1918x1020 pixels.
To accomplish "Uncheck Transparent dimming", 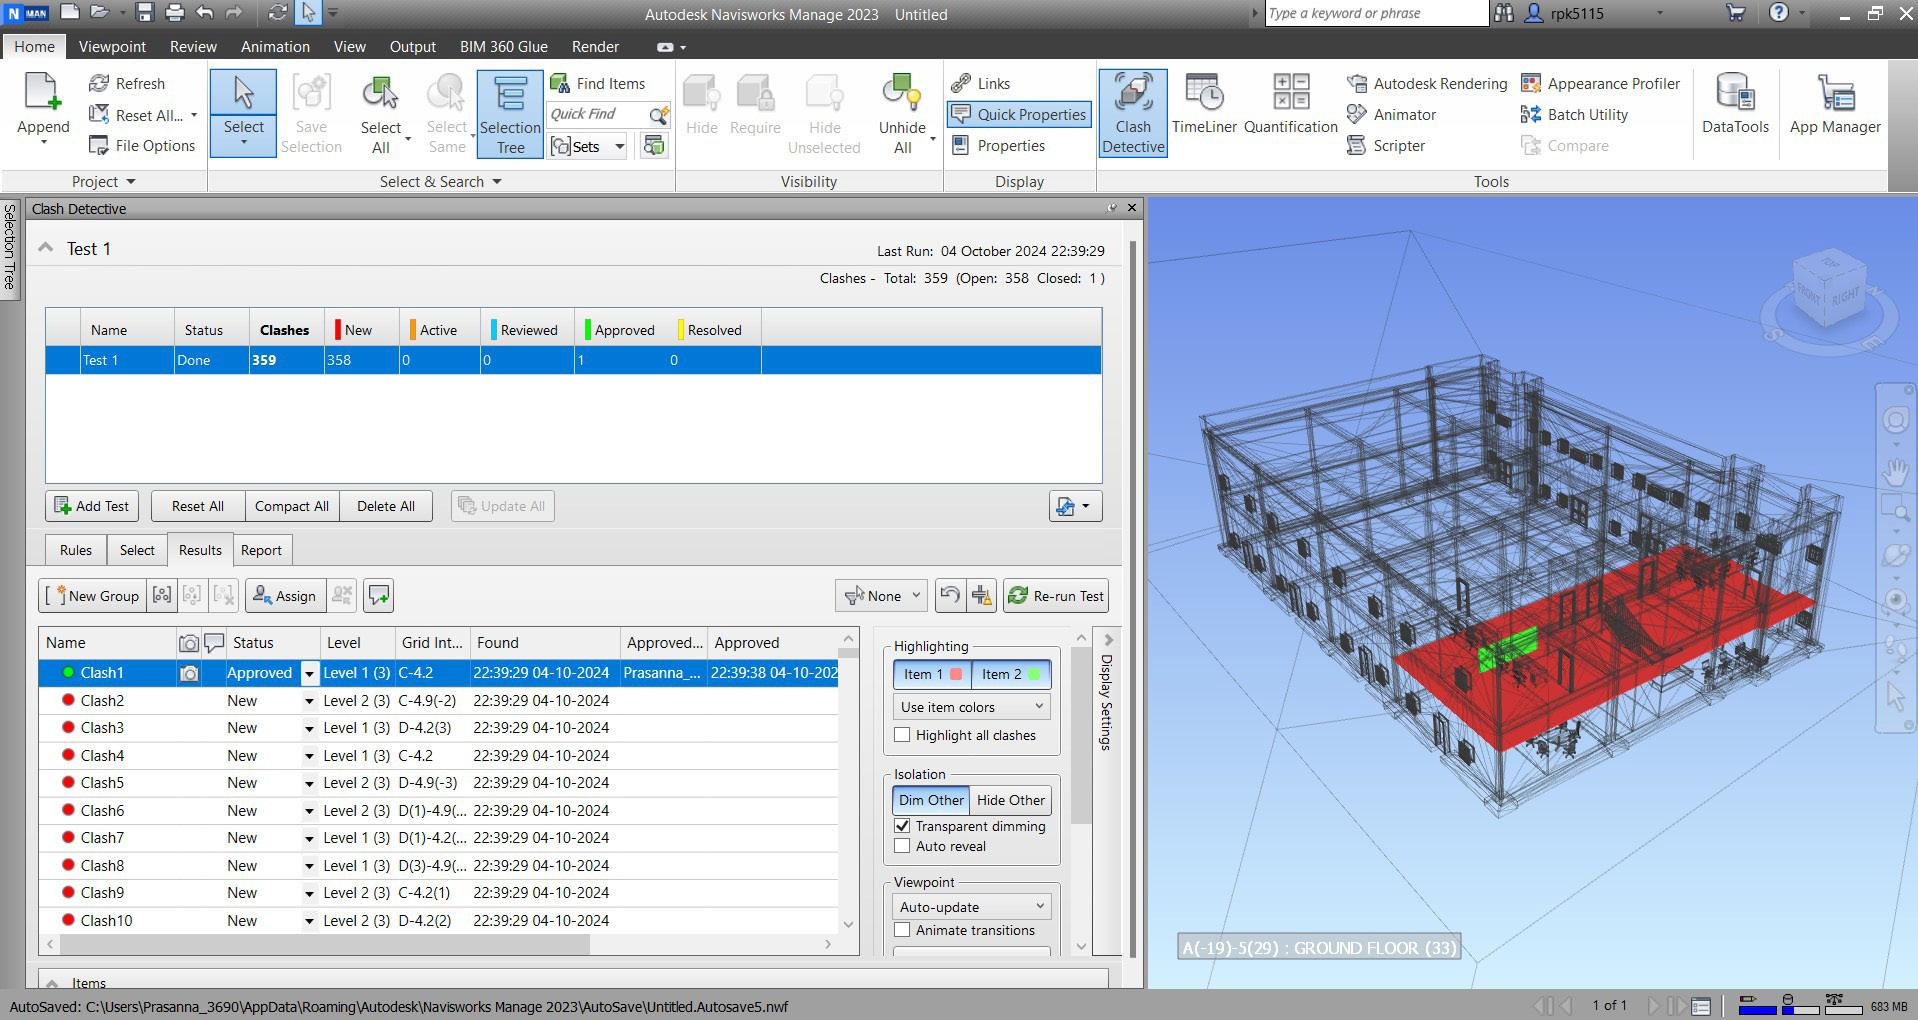I will (902, 826).
